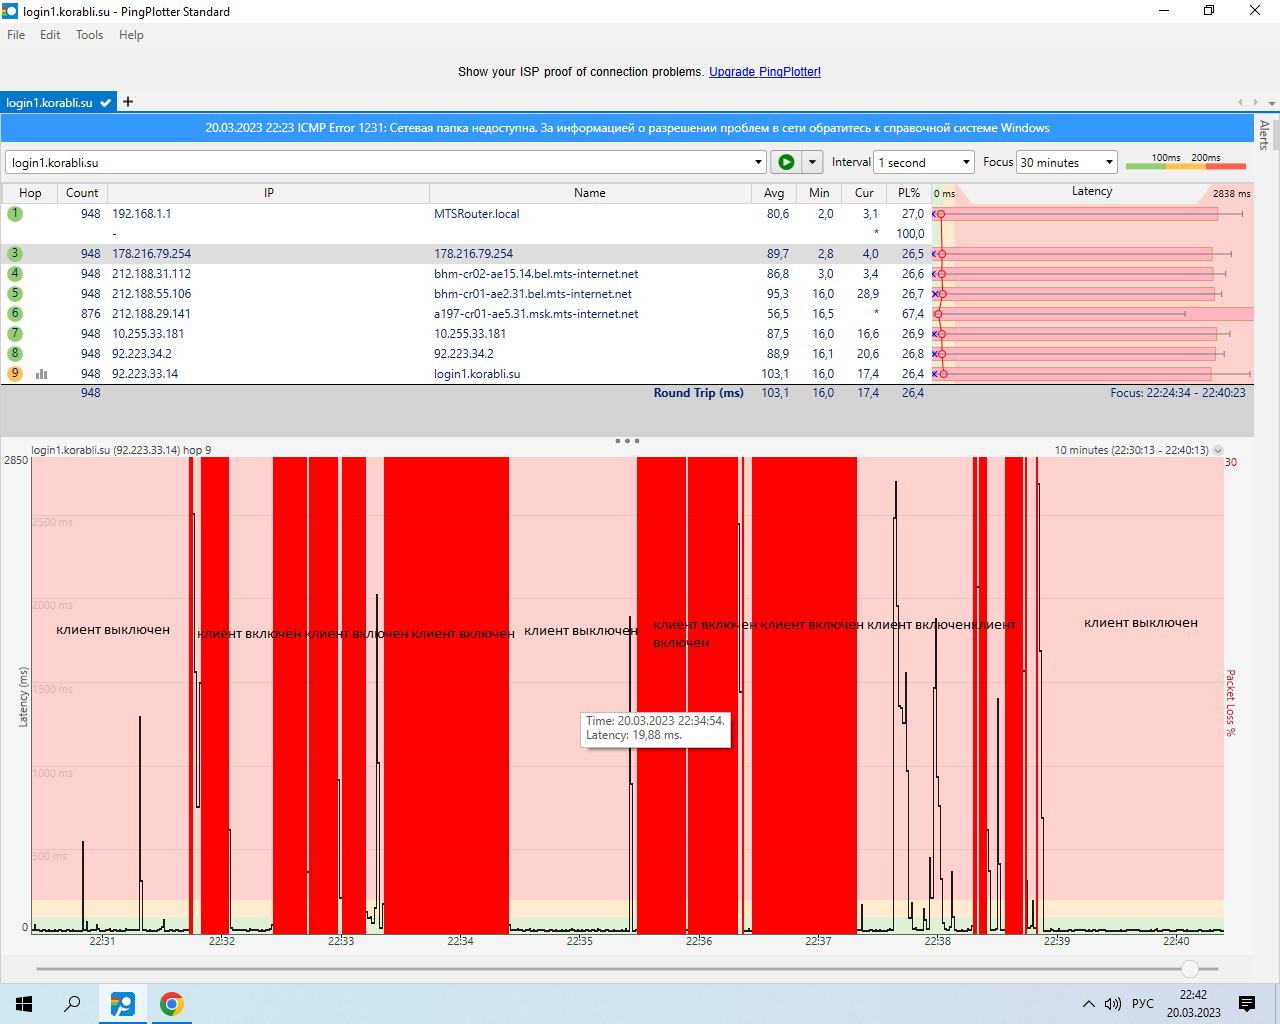Open the Windows Start menu
Viewport: 1280px width, 1024px height.
[x=24, y=1004]
